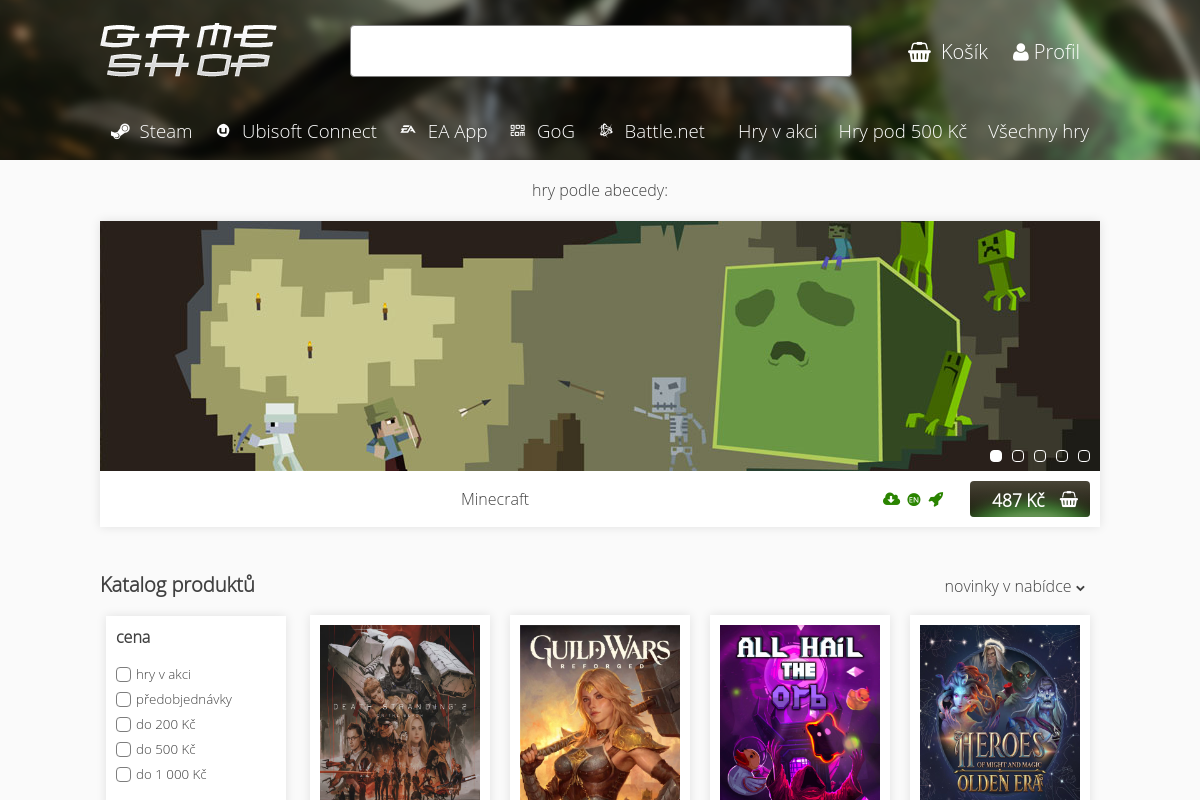Image resolution: width=1200 pixels, height=800 pixels.
Task: Select the Ubisoft Connect logo icon
Action: [x=223, y=130]
